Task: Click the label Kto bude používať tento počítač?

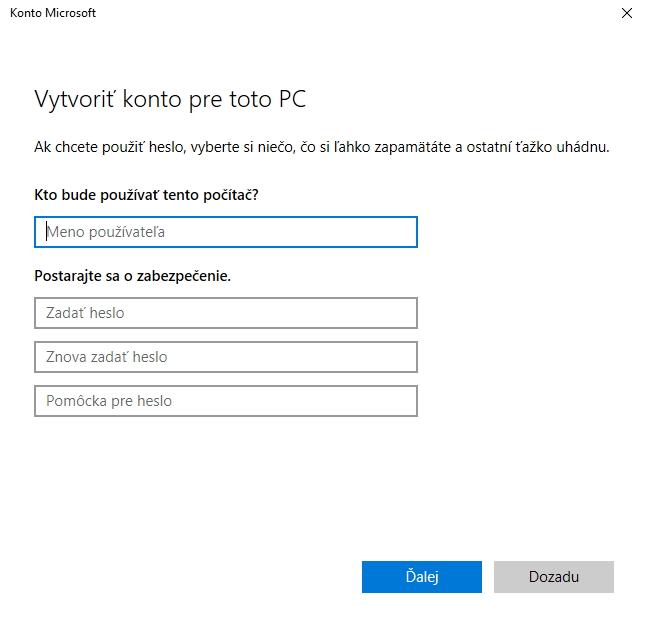Action: [x=146, y=194]
